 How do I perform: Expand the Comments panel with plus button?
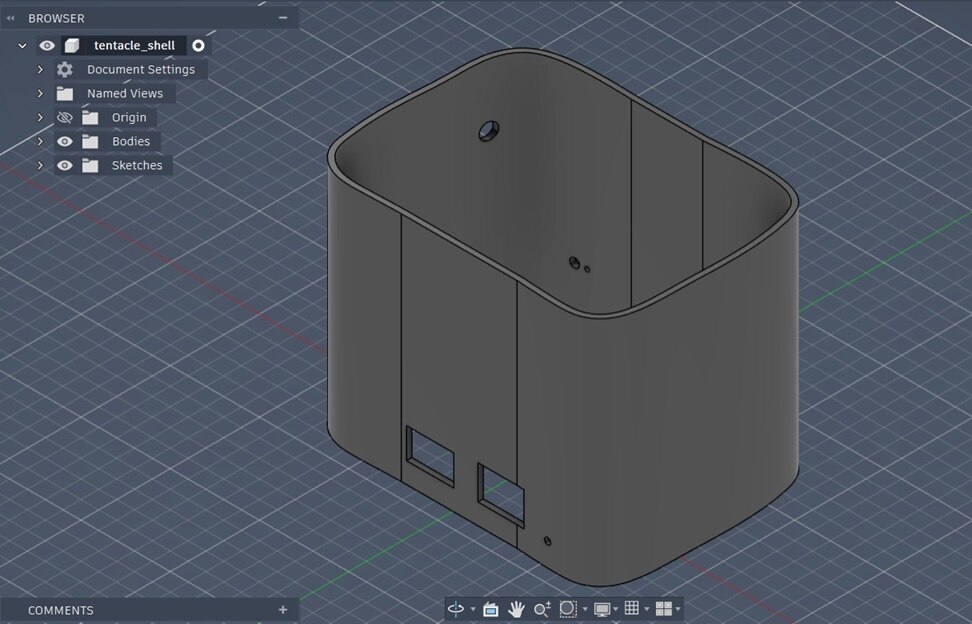[x=283, y=610]
